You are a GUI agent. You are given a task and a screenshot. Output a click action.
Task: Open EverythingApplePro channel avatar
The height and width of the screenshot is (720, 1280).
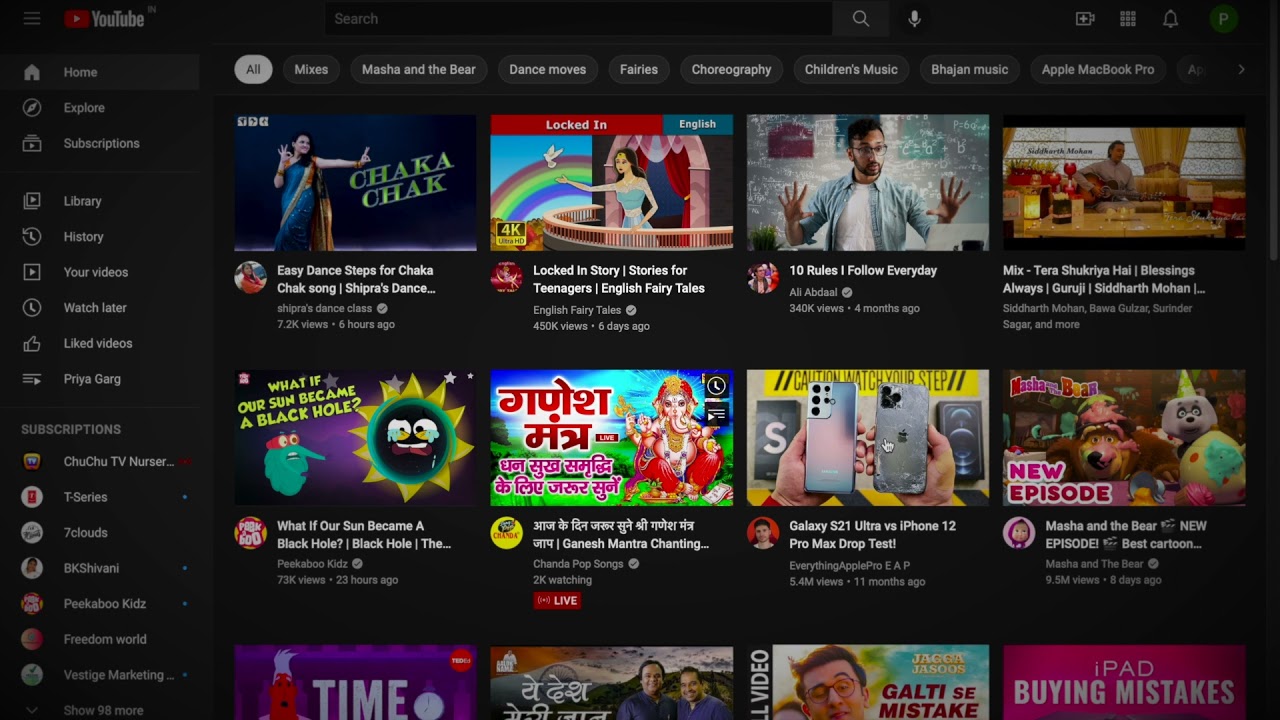pyautogui.click(x=762, y=533)
